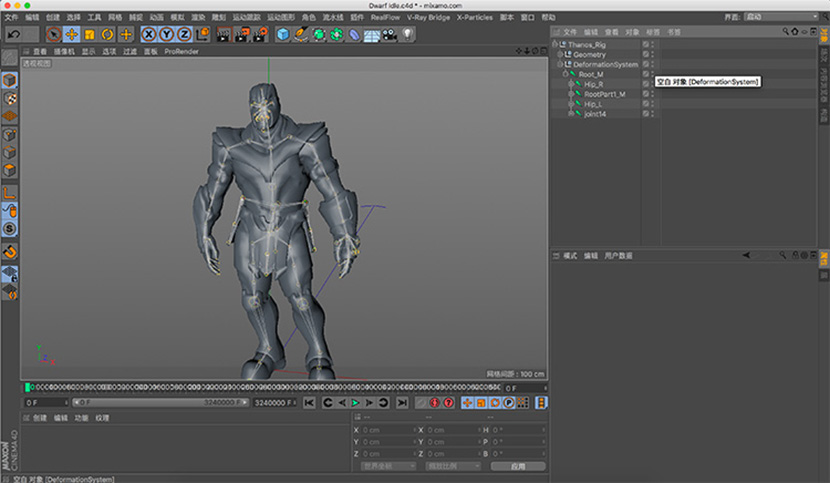
Task: Click the preview range slider bar
Action: tap(160, 403)
